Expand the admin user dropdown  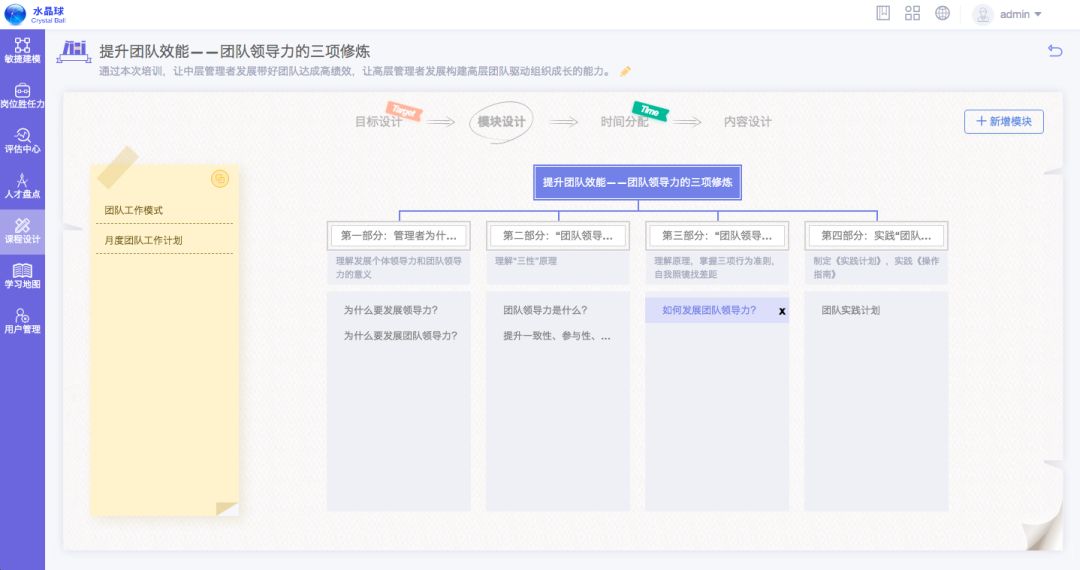pyautogui.click(x=1008, y=14)
